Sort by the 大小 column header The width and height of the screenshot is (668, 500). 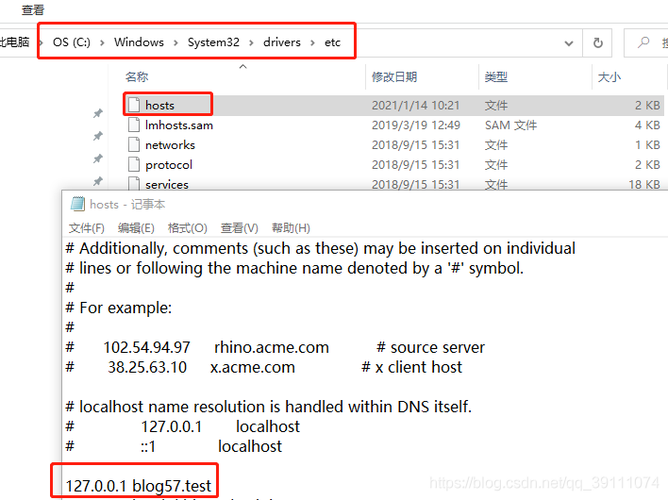coord(609,77)
